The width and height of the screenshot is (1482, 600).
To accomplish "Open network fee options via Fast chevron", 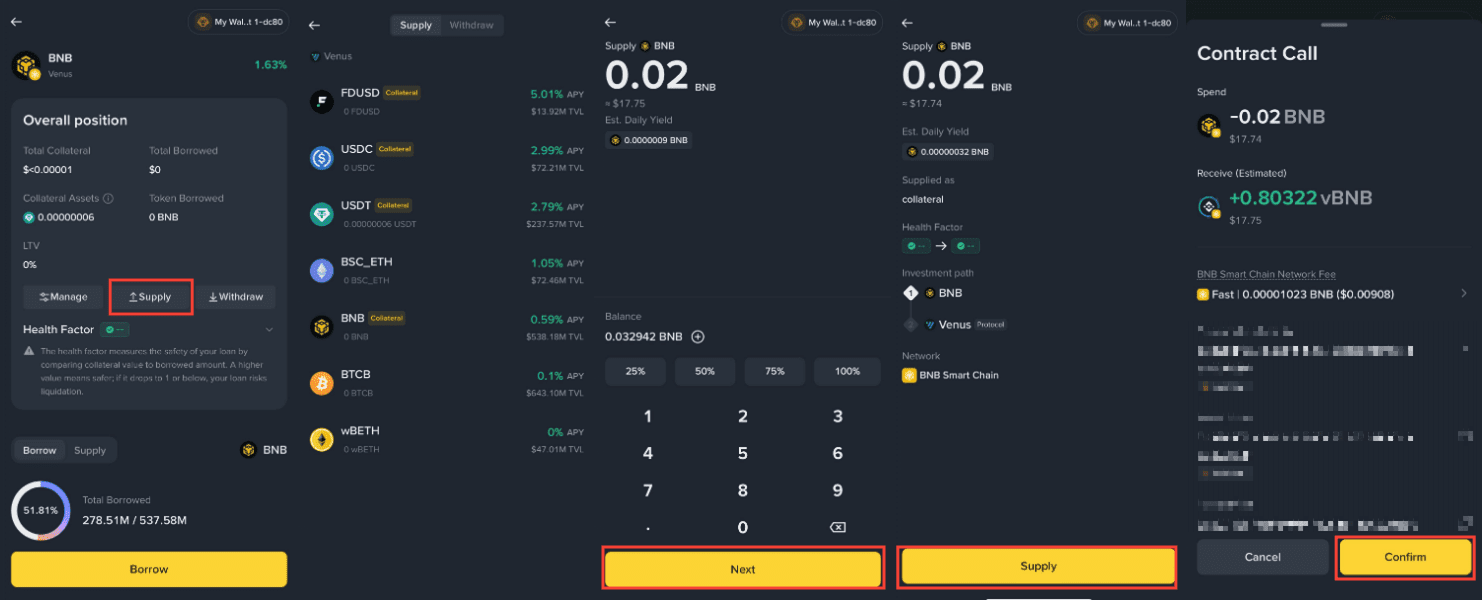I will [x=1463, y=294].
